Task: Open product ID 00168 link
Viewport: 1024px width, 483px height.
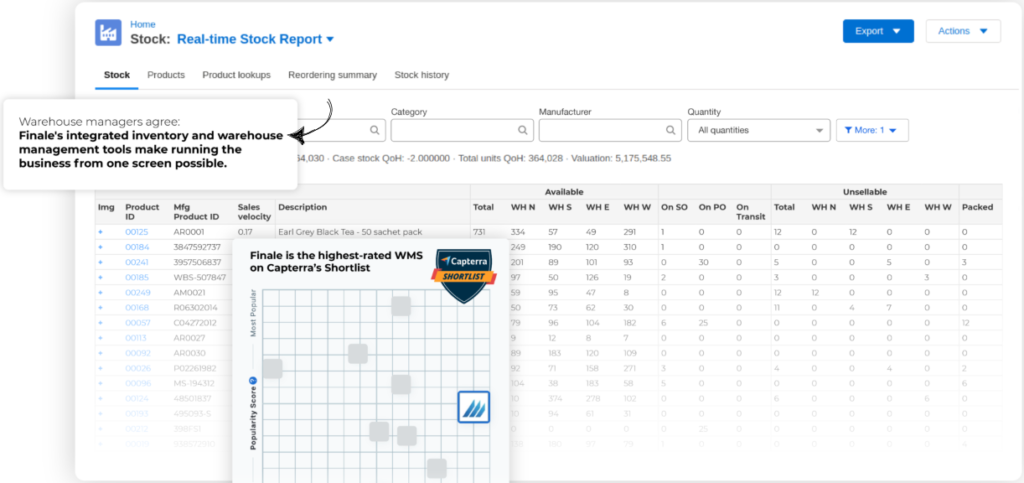Action: 136,307
